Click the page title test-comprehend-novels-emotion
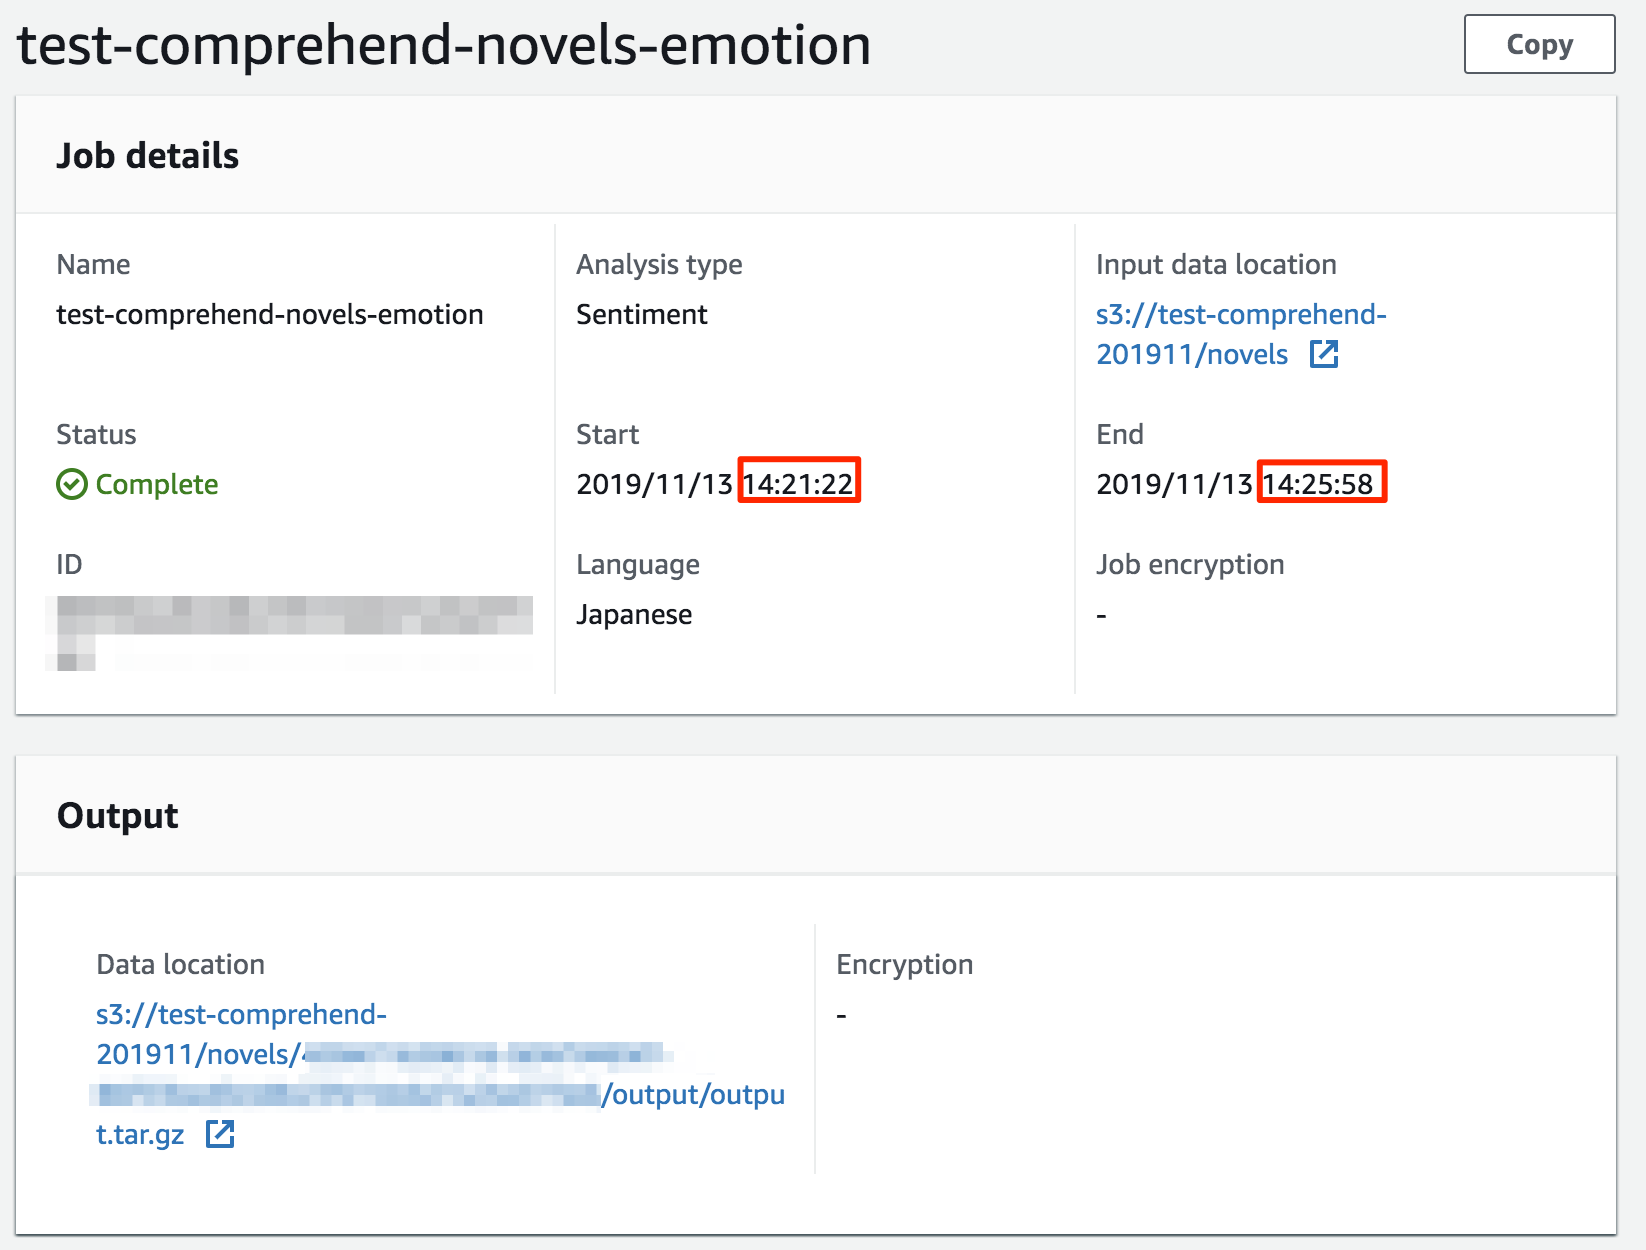 [444, 45]
